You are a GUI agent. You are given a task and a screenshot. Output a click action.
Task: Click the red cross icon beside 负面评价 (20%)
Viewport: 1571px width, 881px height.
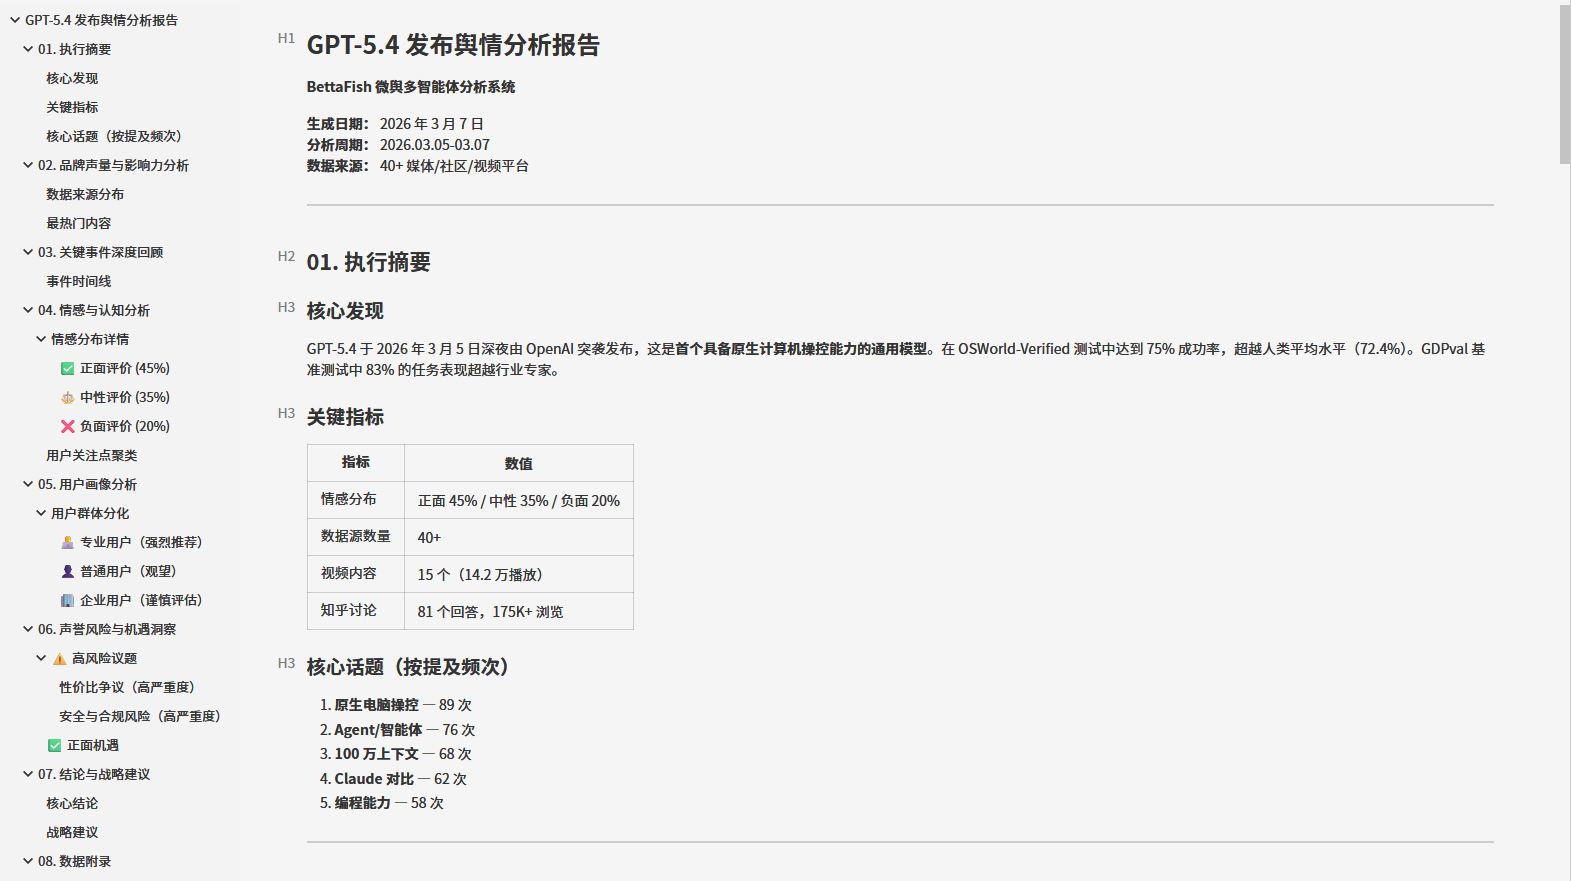pos(68,426)
